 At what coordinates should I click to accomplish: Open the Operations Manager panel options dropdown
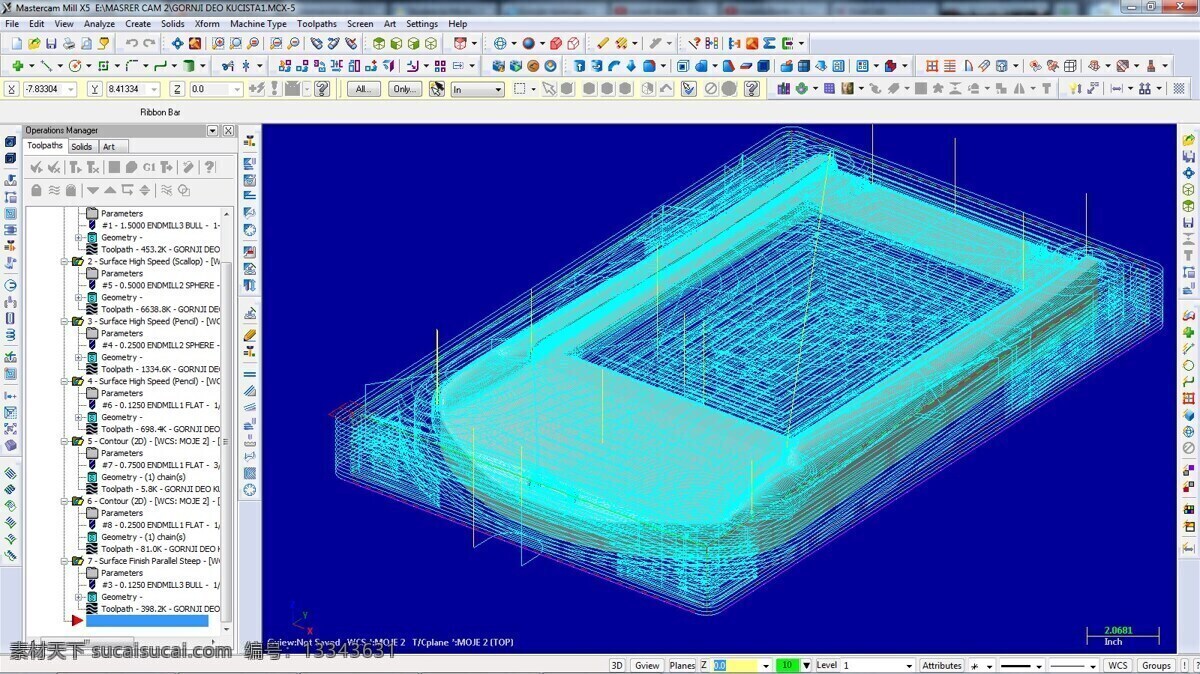(x=212, y=131)
